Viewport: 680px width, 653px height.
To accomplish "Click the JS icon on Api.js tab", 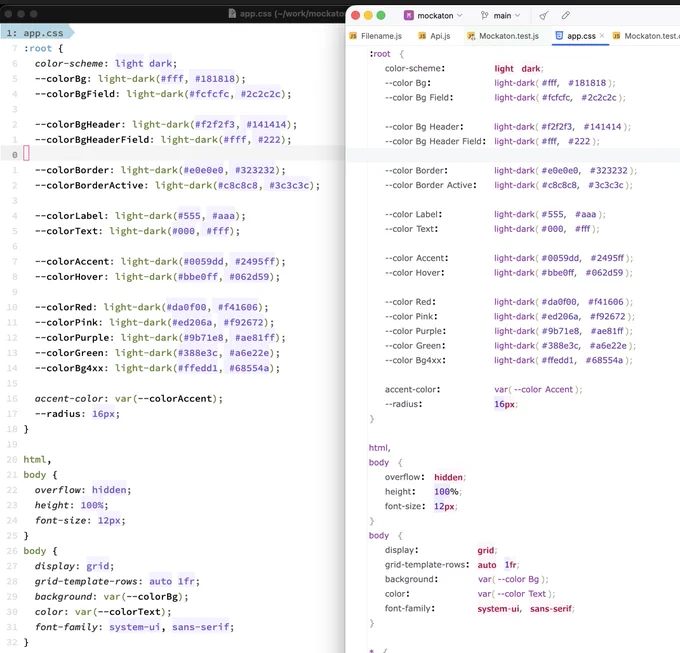I will [422, 36].
